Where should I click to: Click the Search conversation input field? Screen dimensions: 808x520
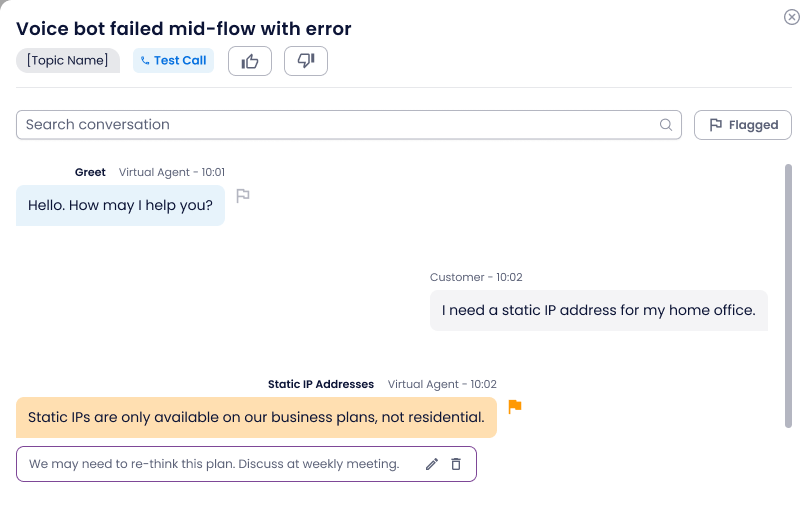coord(348,125)
